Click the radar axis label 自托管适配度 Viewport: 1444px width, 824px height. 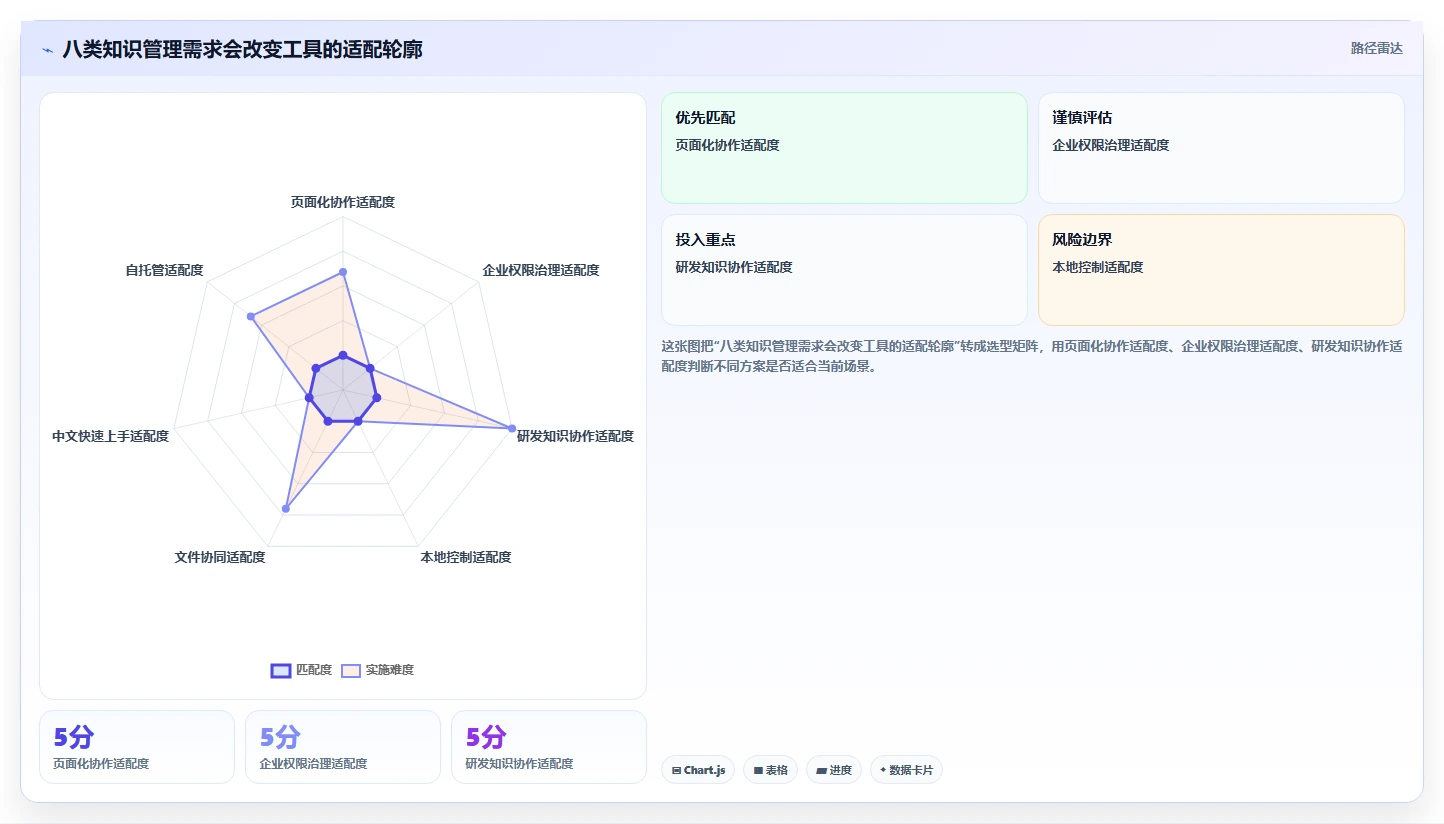point(164,270)
